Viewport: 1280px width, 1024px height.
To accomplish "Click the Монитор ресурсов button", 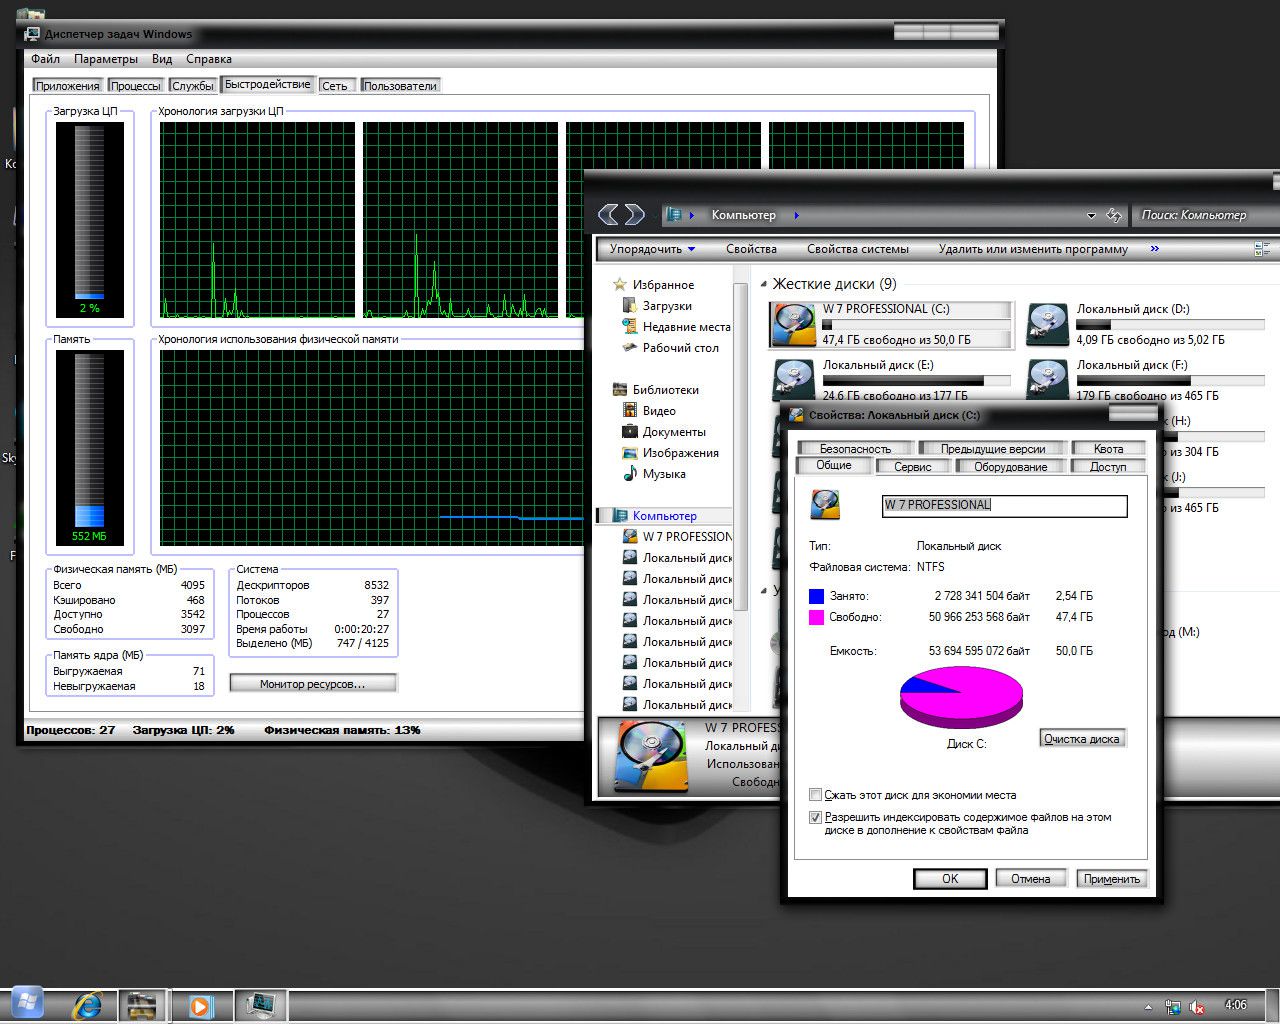I will [x=313, y=684].
